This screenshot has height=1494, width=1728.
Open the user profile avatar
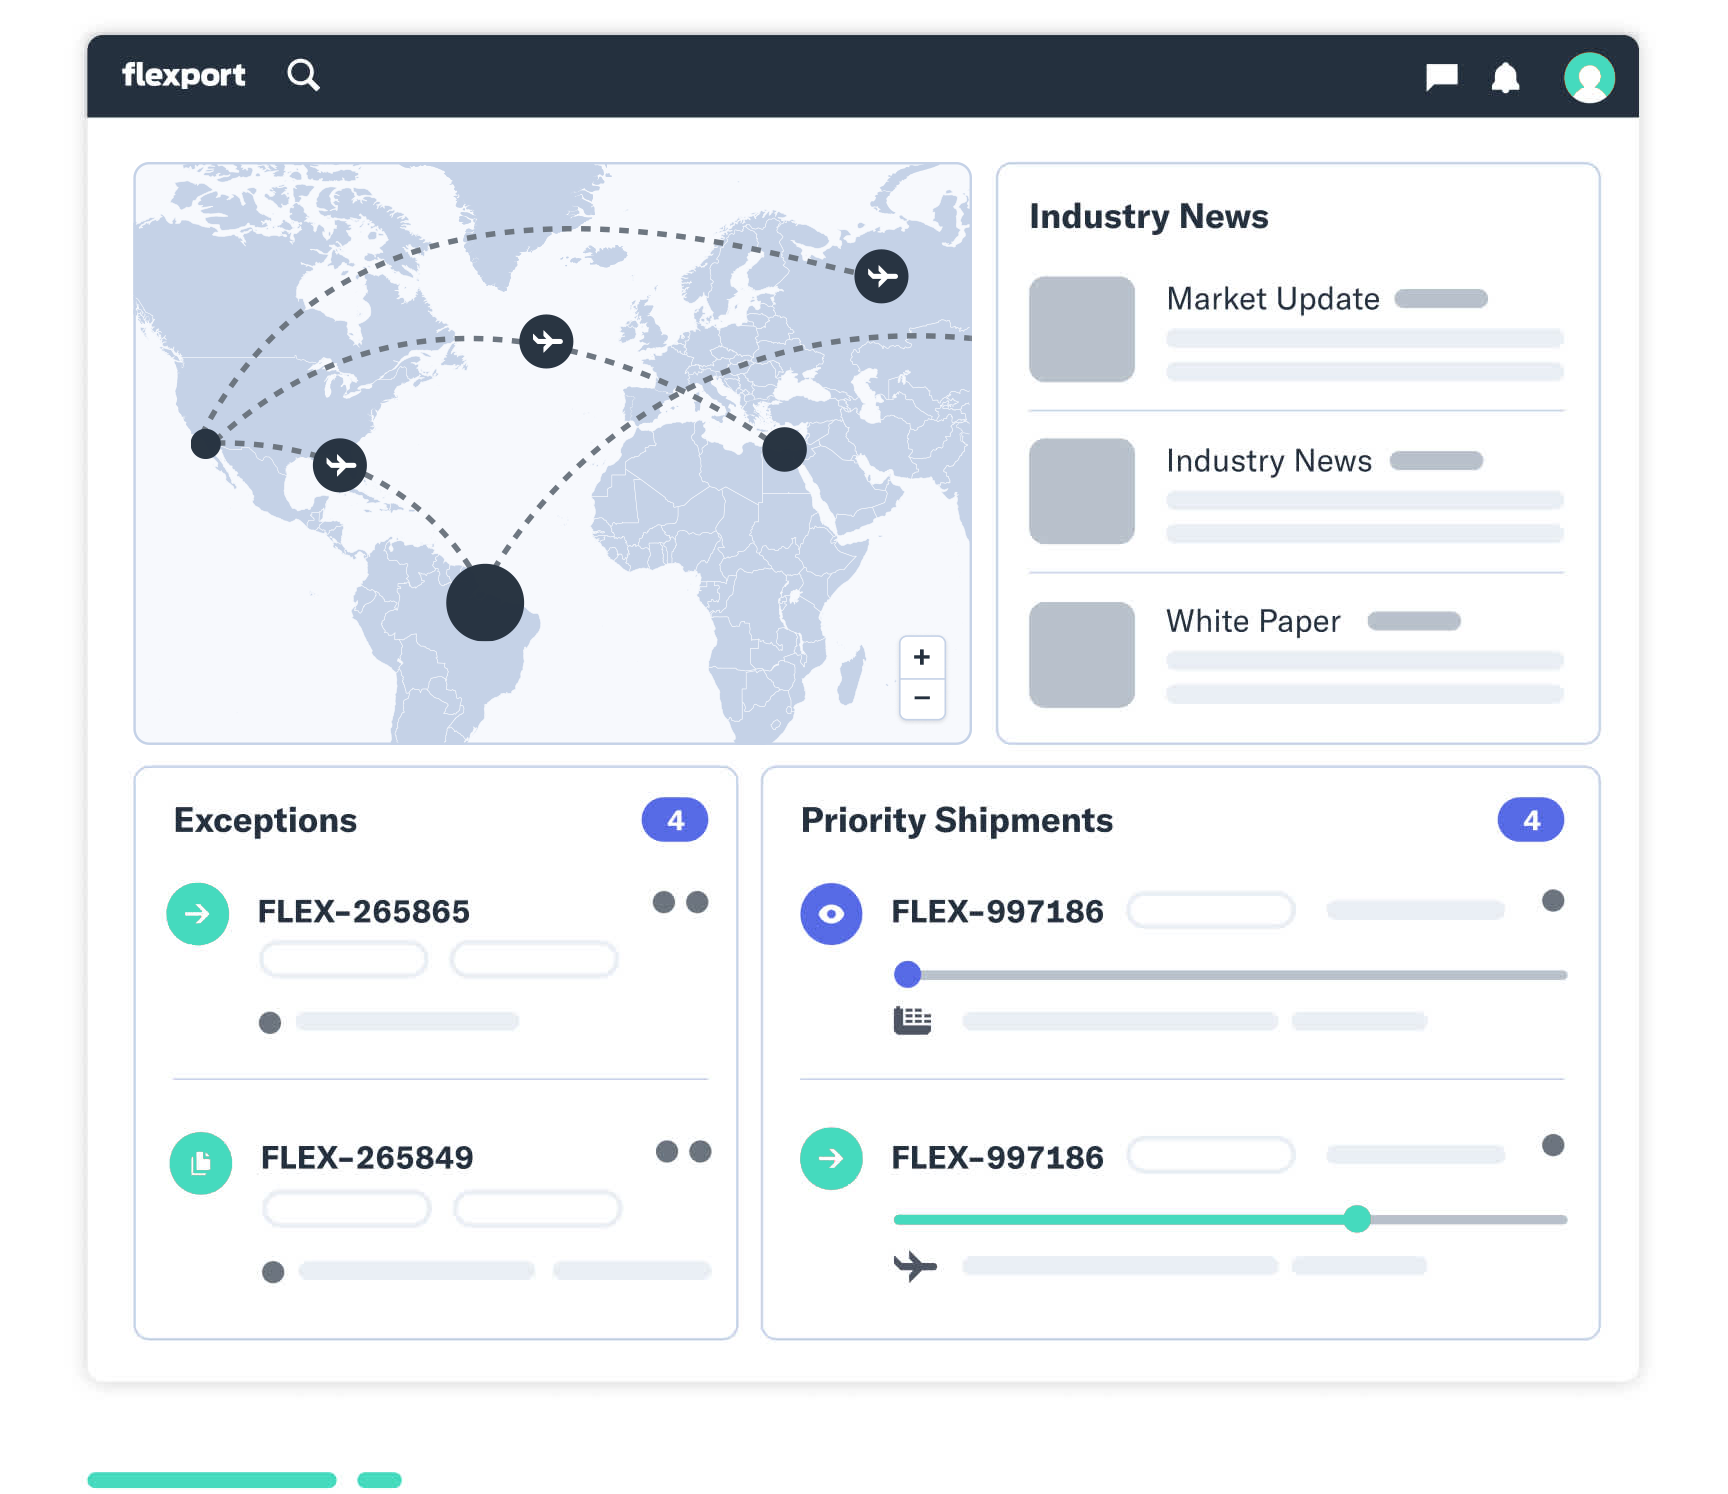point(1589,77)
